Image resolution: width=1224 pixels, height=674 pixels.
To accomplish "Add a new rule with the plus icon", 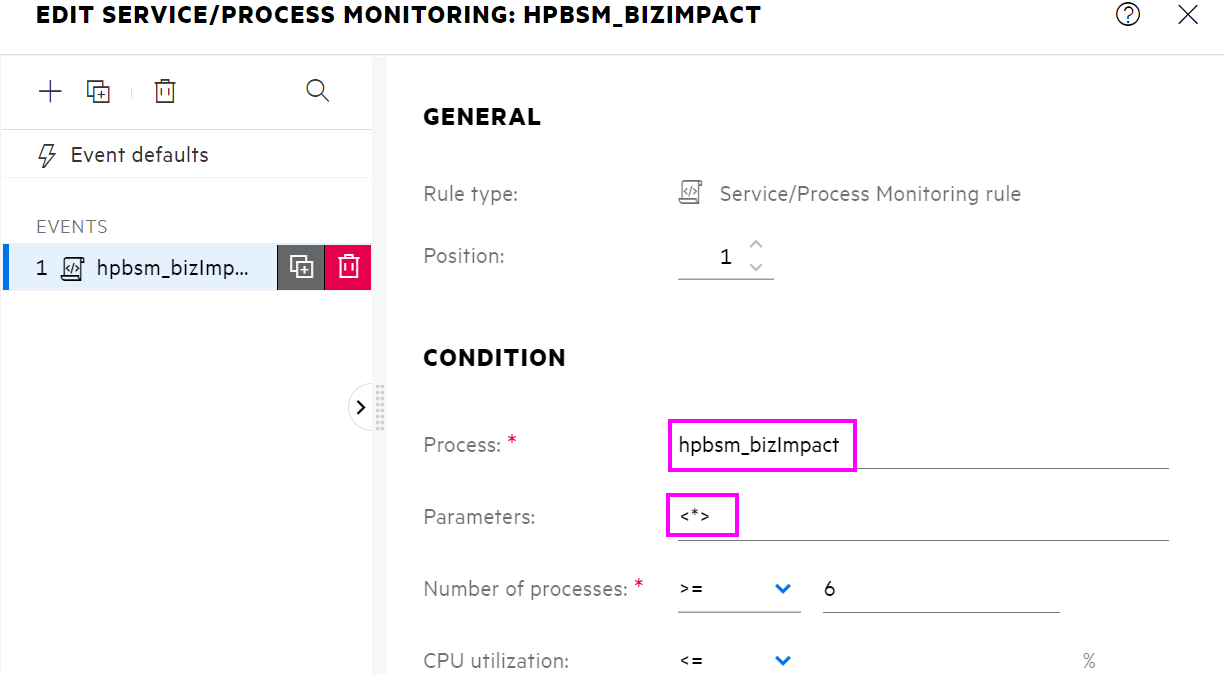I will (x=50, y=91).
